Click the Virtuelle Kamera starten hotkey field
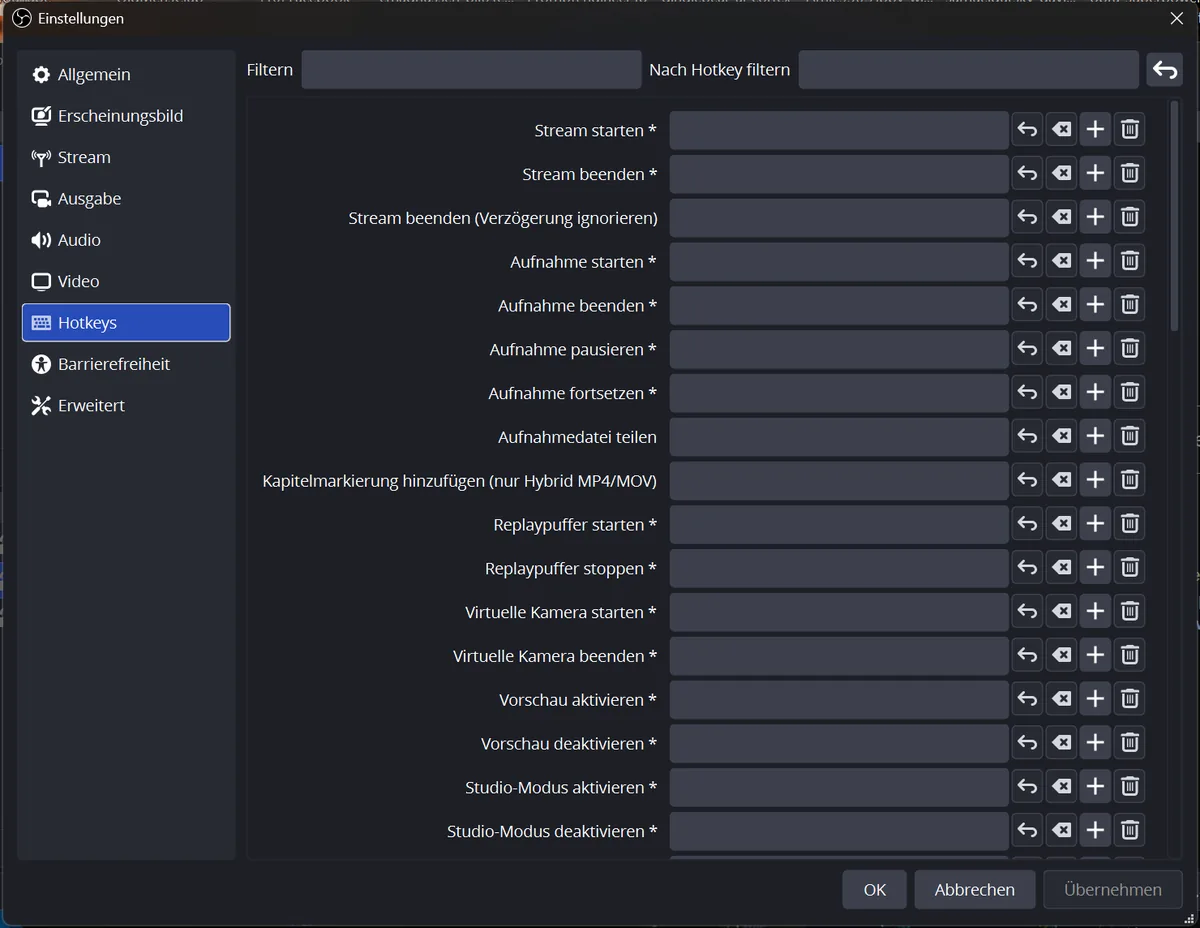The image size is (1200, 928). pos(839,612)
